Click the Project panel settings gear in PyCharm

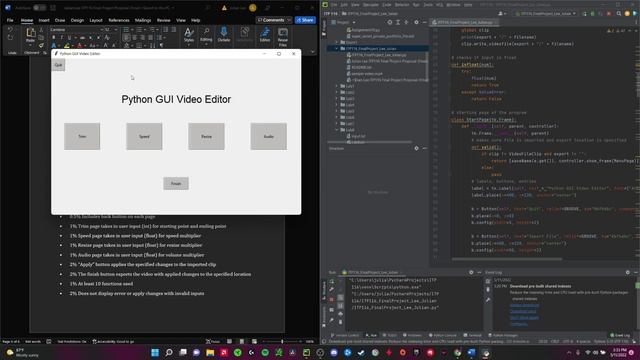pos(416,22)
